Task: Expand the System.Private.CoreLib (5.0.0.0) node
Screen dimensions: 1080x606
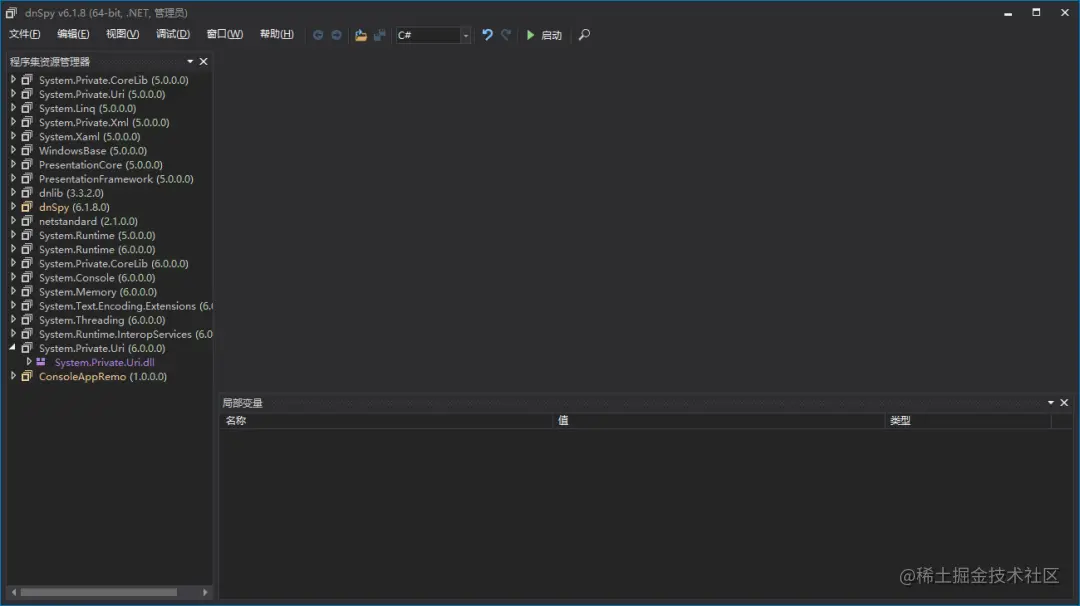Action: click(13, 80)
